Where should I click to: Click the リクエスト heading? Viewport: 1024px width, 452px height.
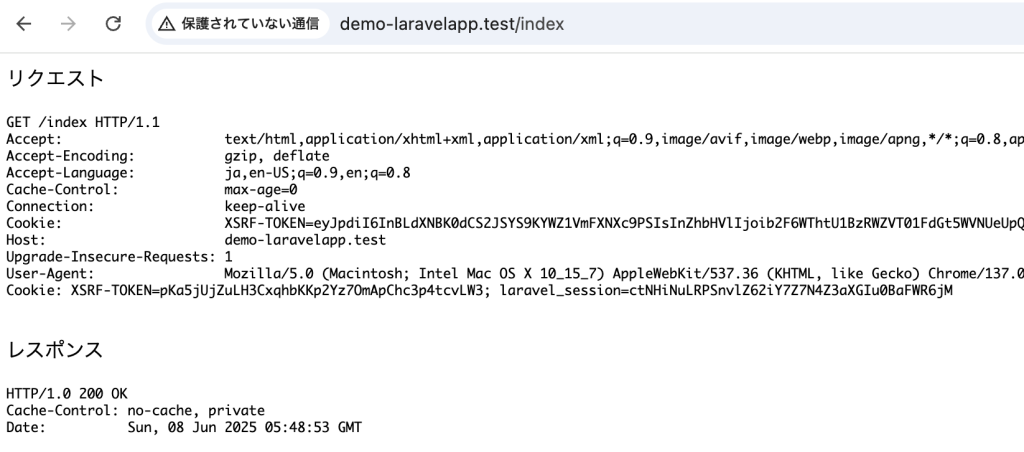point(56,78)
